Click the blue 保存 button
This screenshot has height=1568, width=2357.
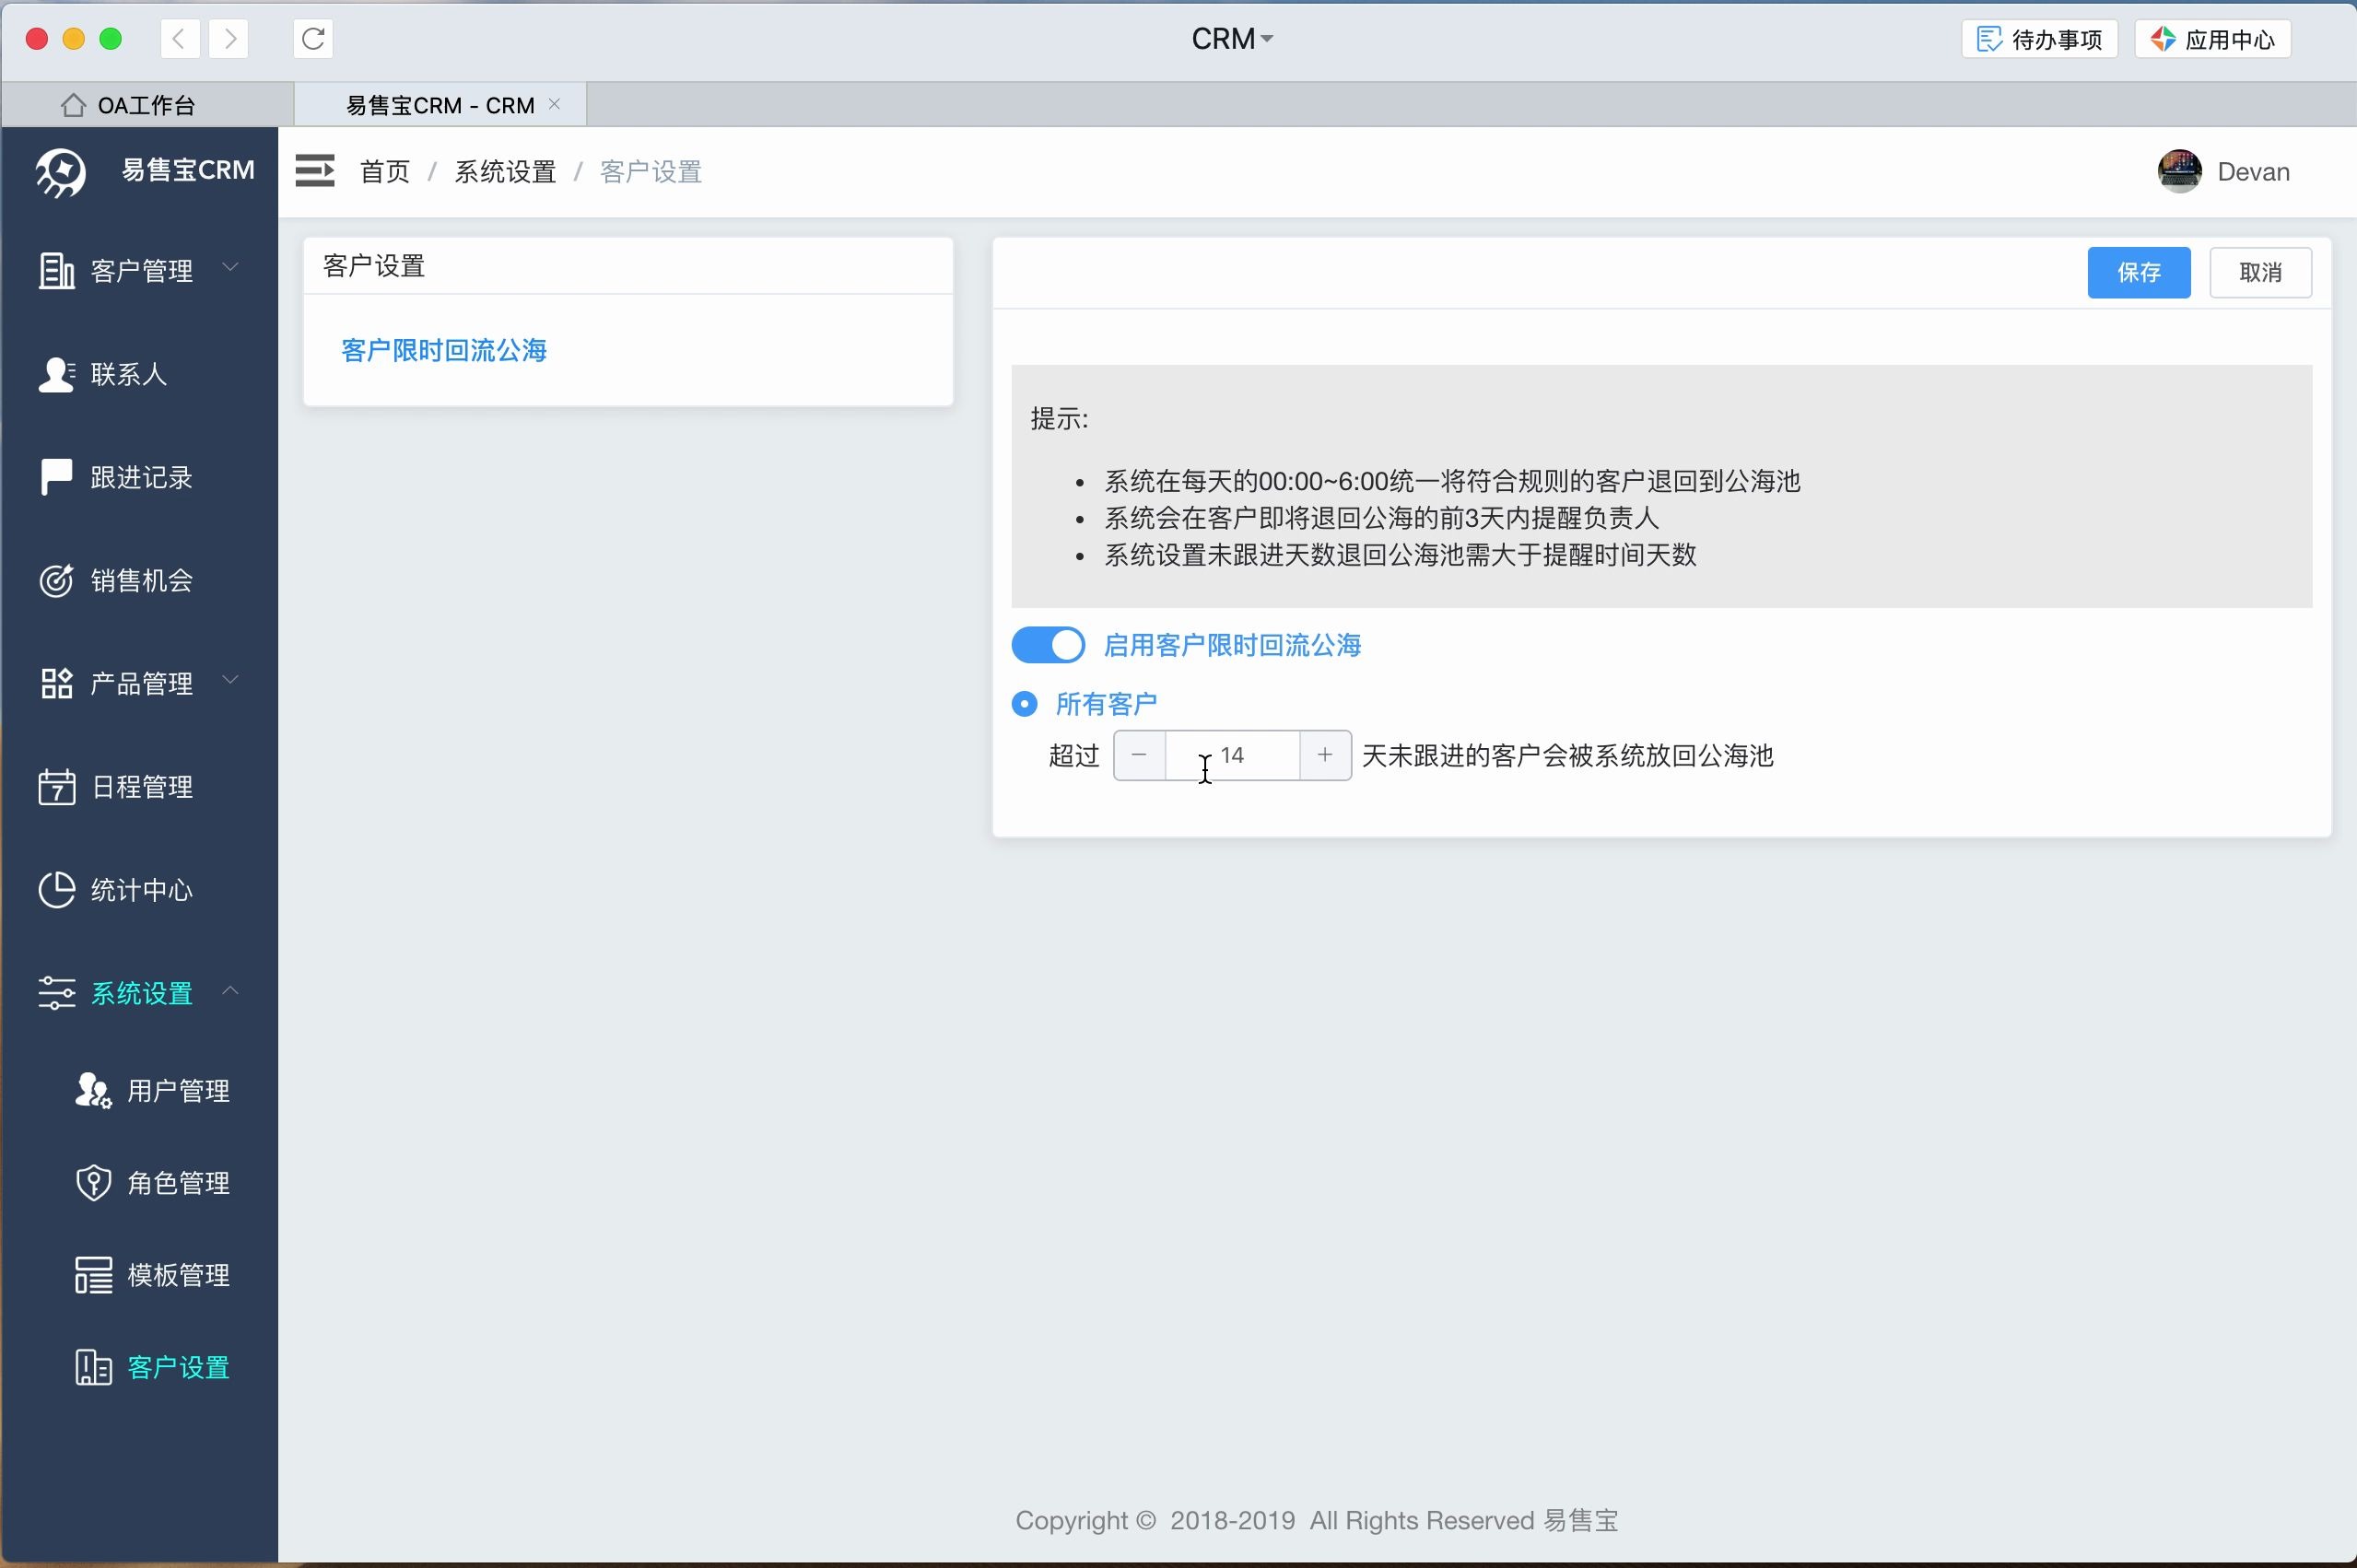tap(2138, 272)
